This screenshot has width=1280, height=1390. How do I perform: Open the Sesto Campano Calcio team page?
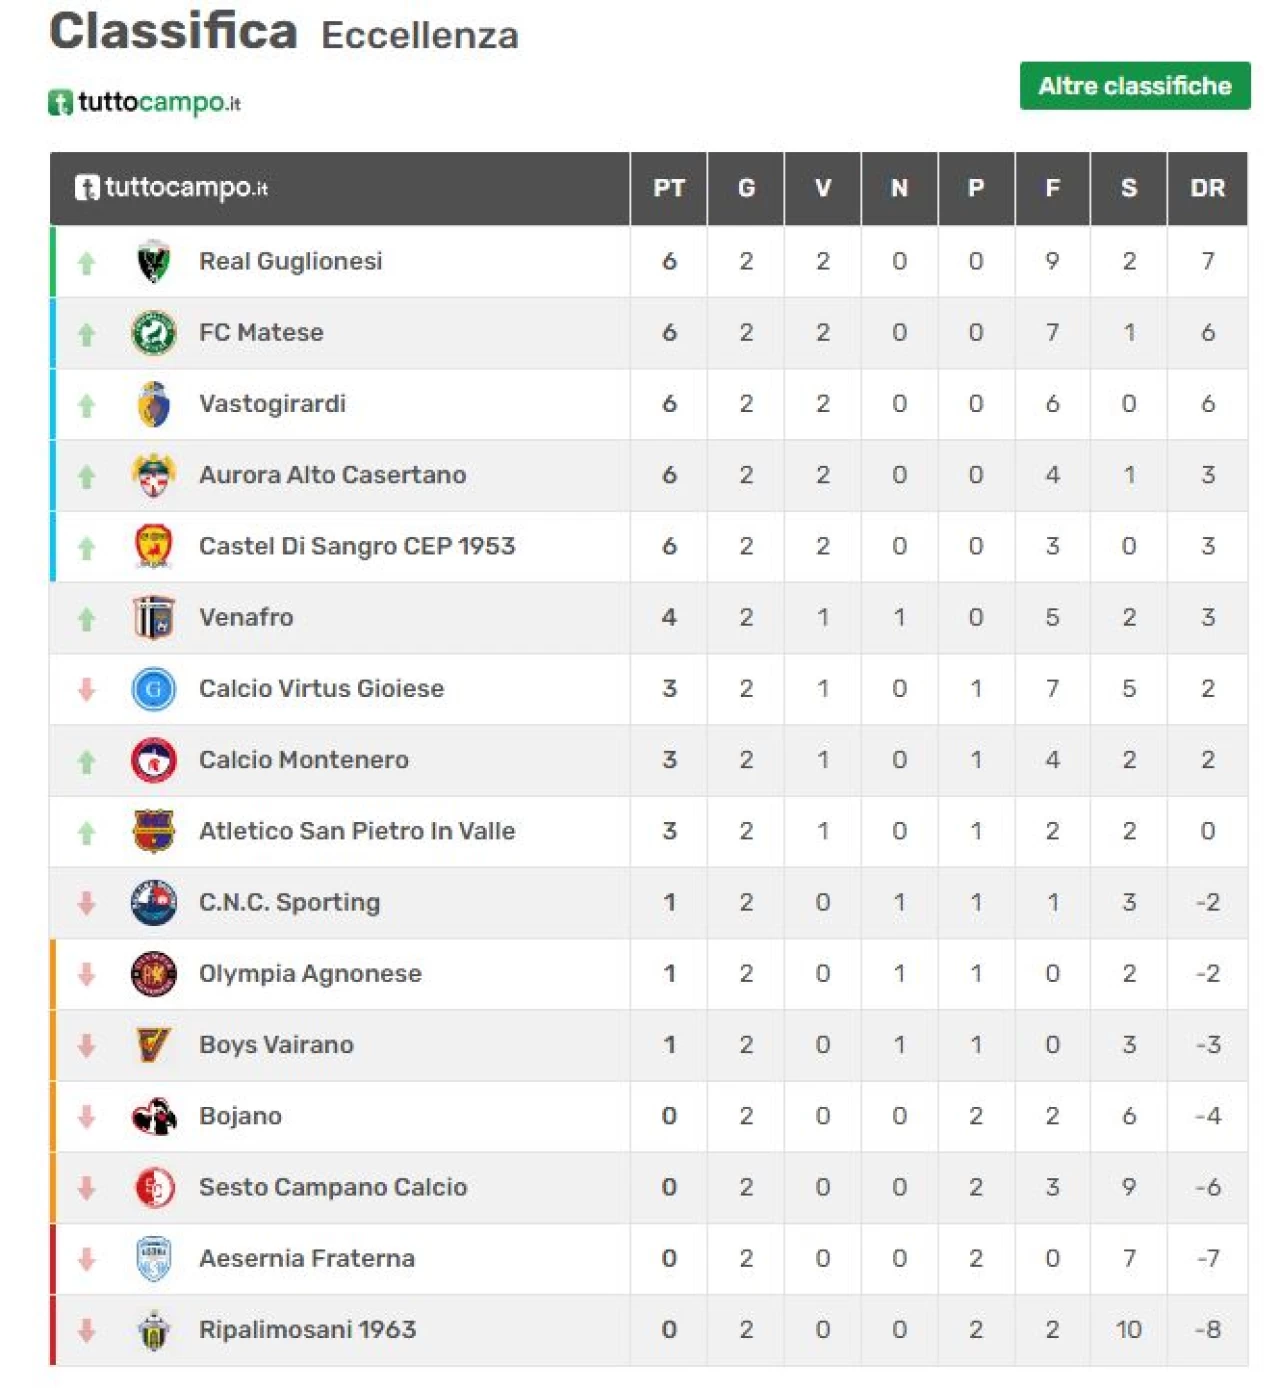333,1187
